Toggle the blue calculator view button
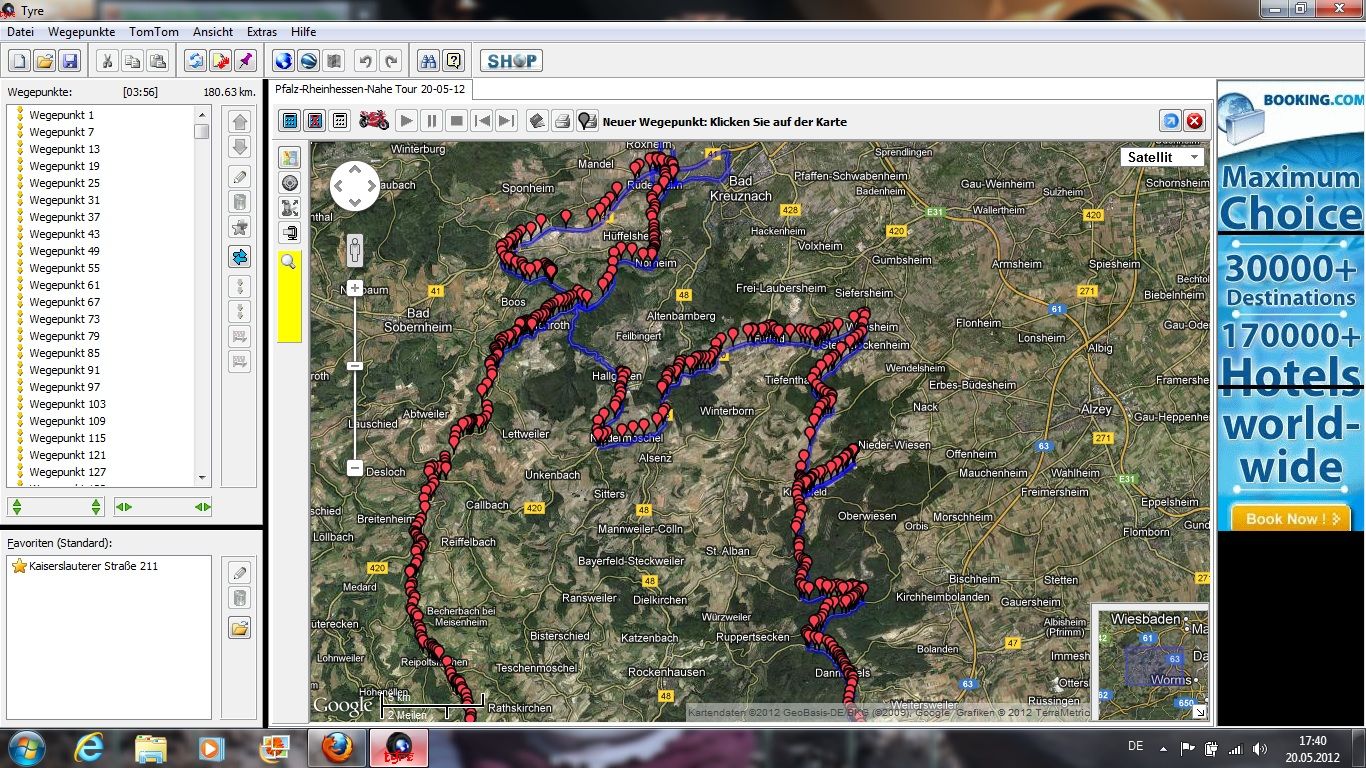 tap(290, 121)
